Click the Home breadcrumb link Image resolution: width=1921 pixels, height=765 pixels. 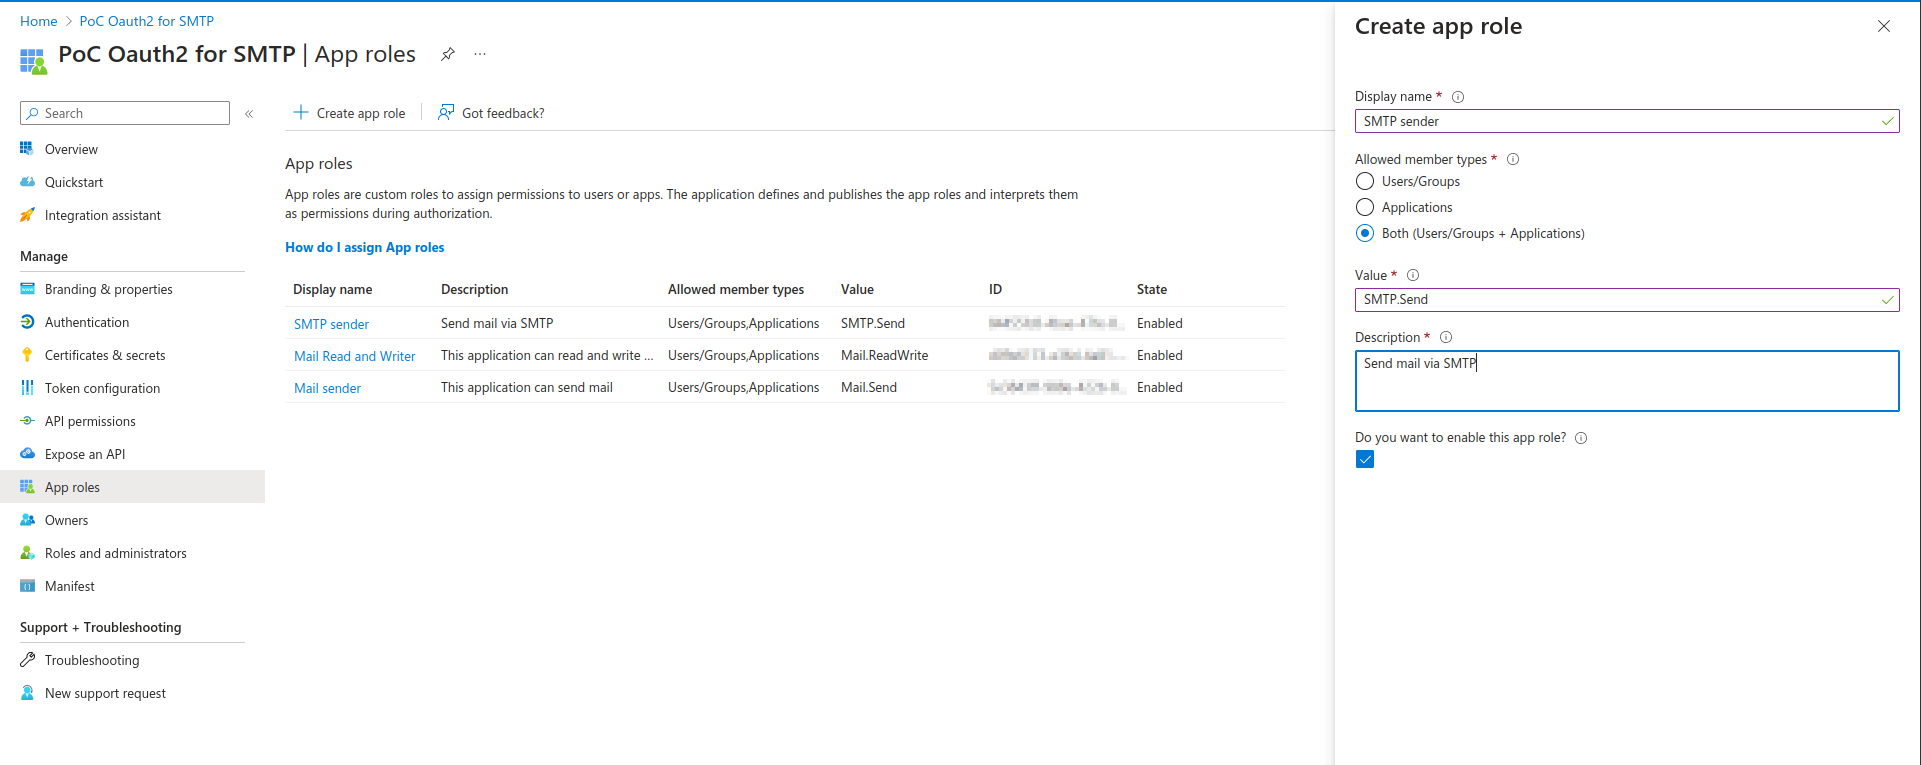[38, 21]
